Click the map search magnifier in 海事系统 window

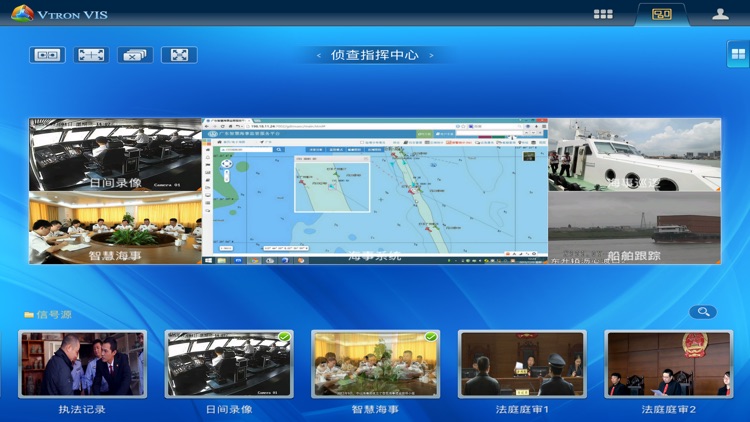pos(278,150)
